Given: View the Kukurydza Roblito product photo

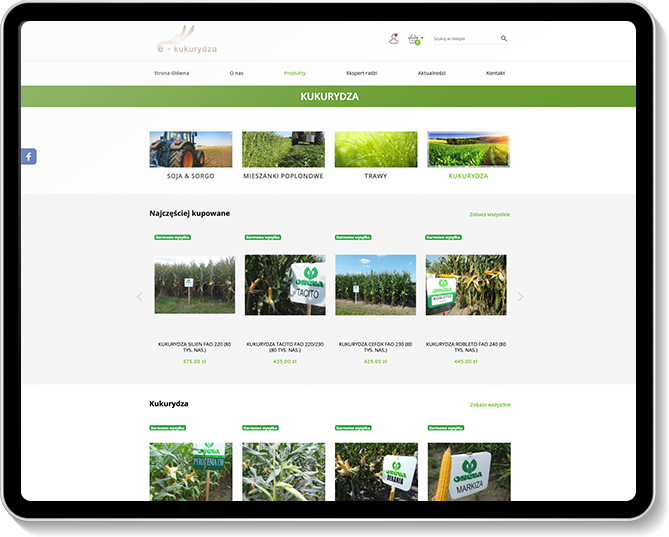Looking at the screenshot, I should point(466,285).
